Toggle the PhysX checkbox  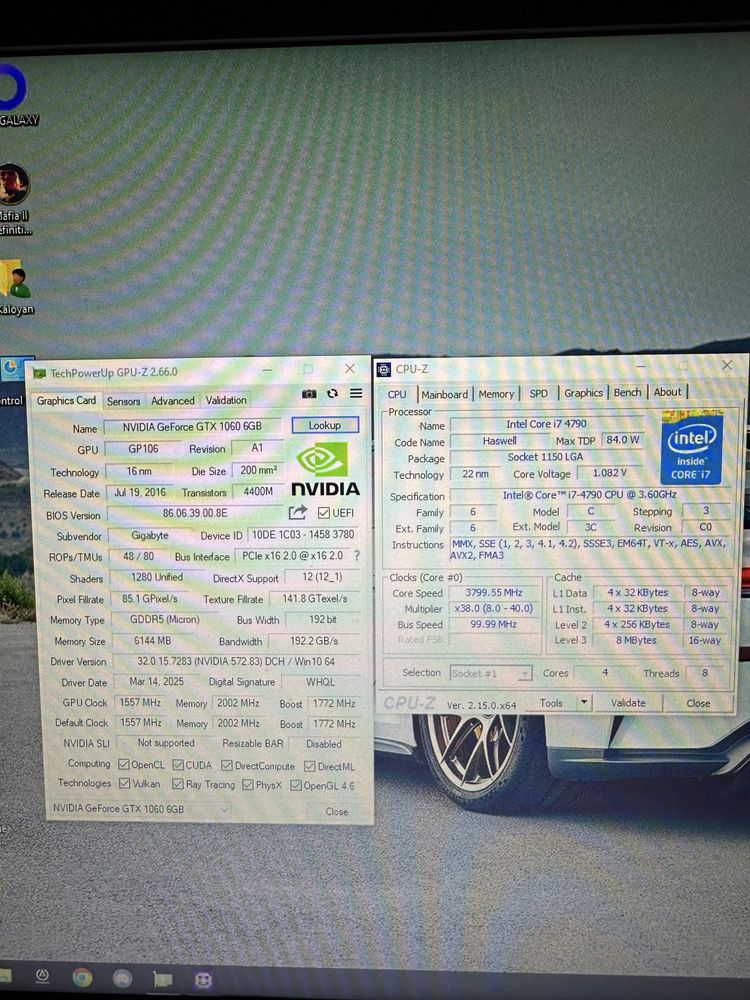tap(248, 784)
